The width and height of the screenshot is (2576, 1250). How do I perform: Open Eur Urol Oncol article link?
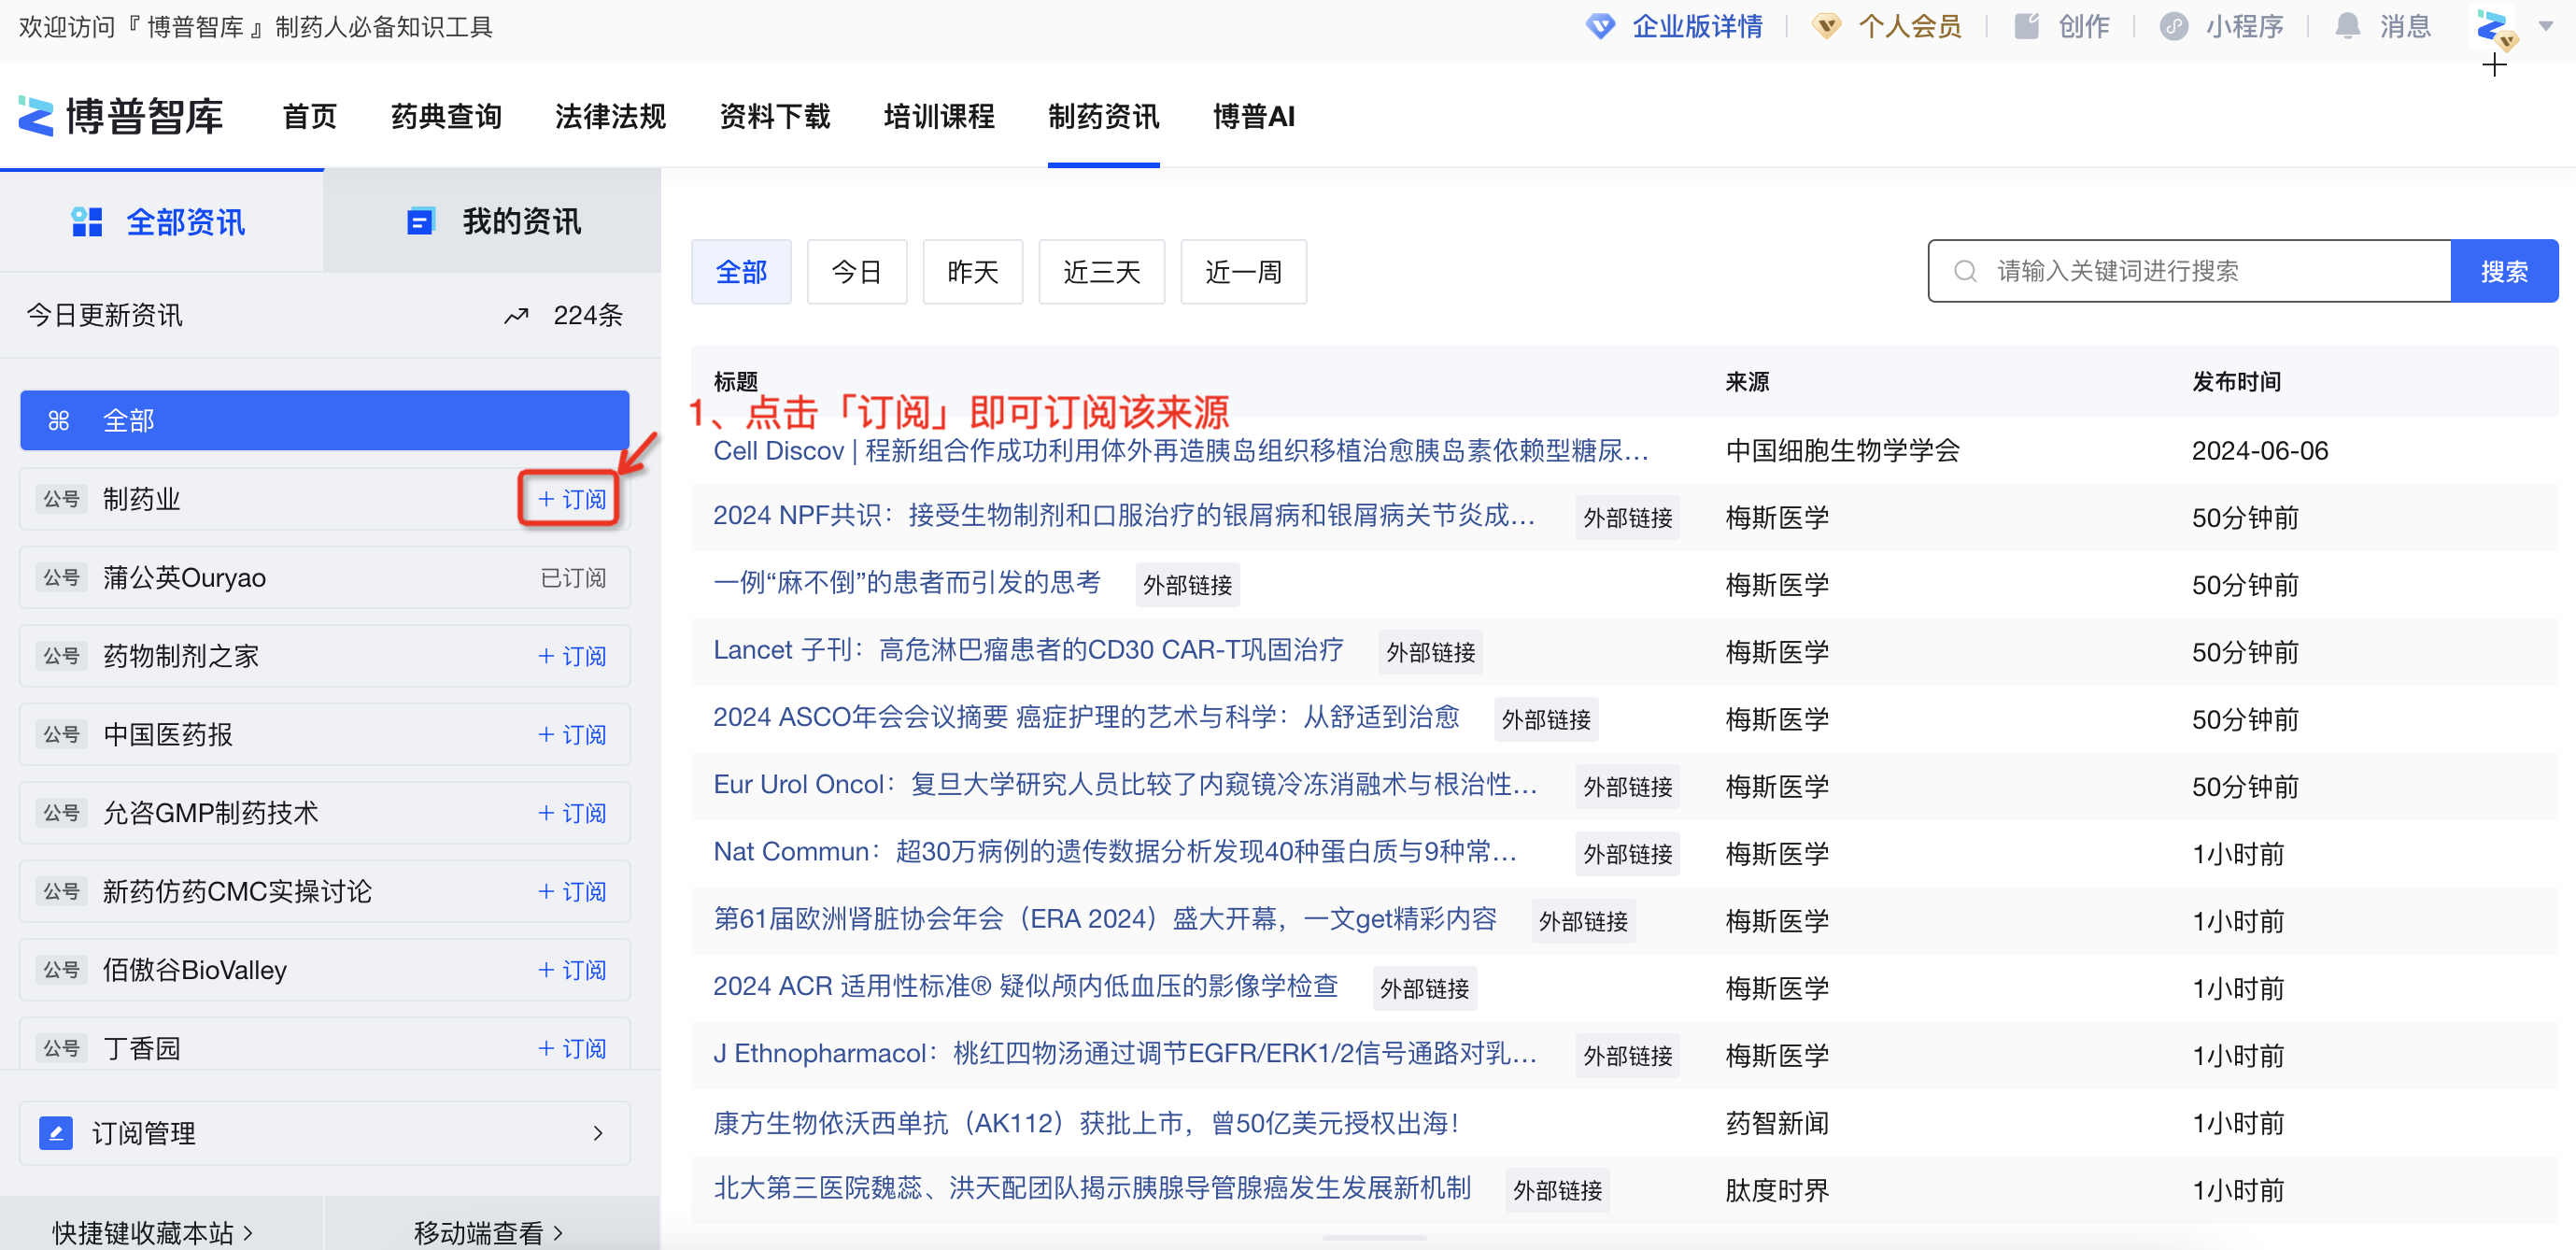pyautogui.click(x=1125, y=785)
